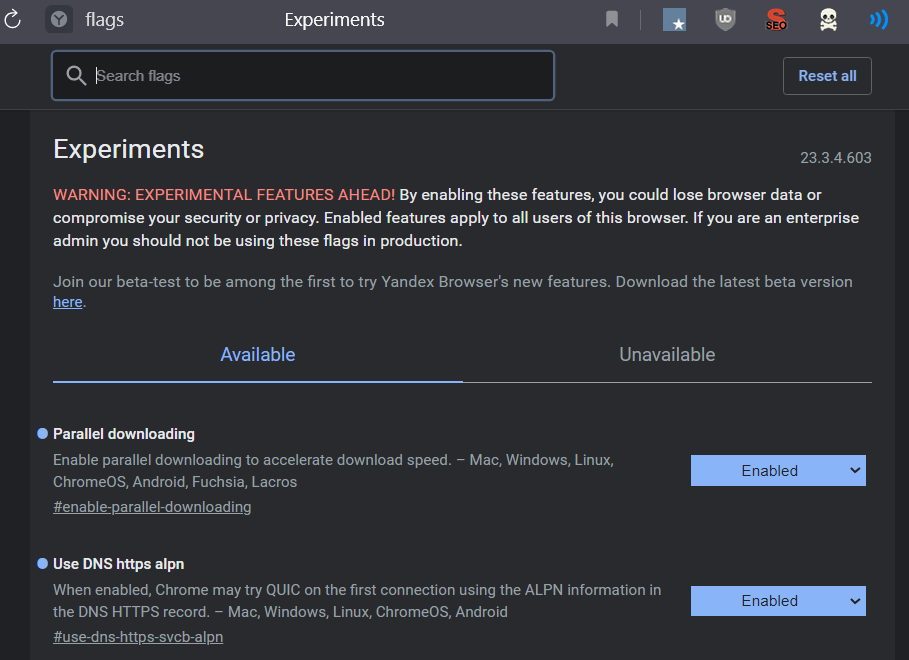909x660 pixels.
Task: Open the starred bookmarks extension icon
Action: click(x=674, y=20)
